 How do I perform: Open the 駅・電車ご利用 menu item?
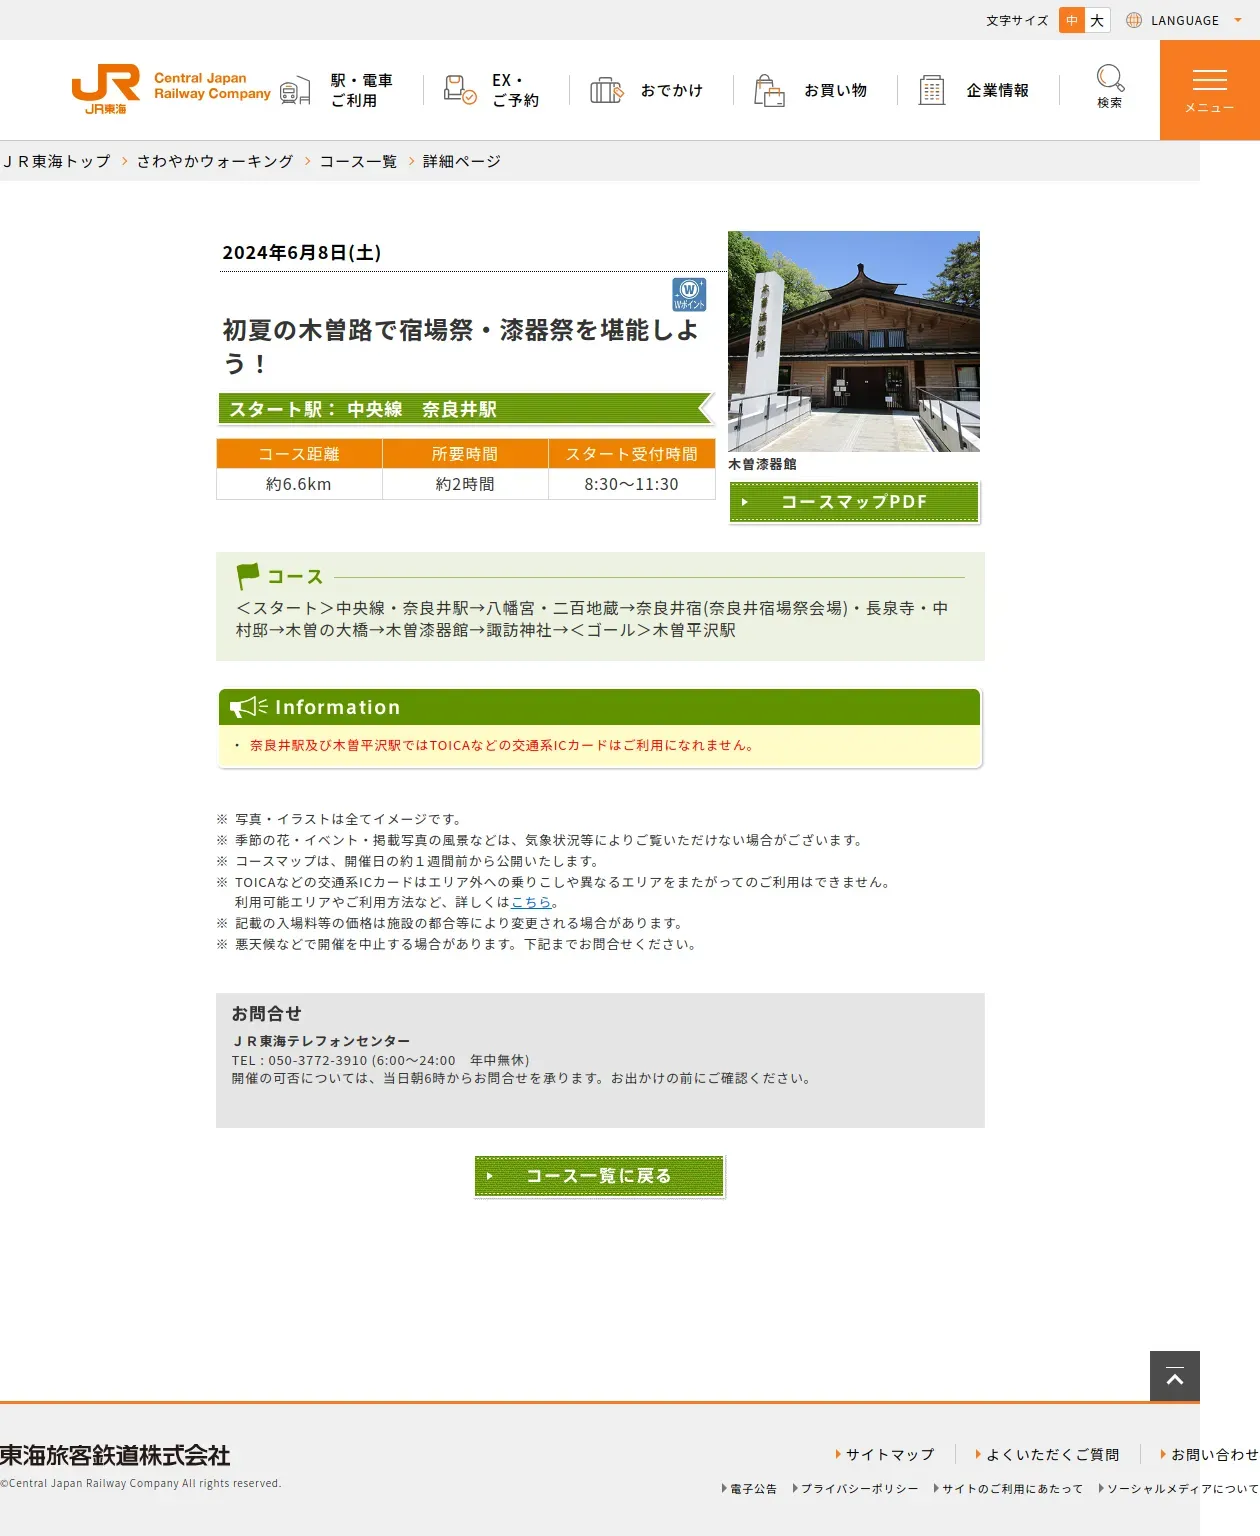(x=362, y=90)
